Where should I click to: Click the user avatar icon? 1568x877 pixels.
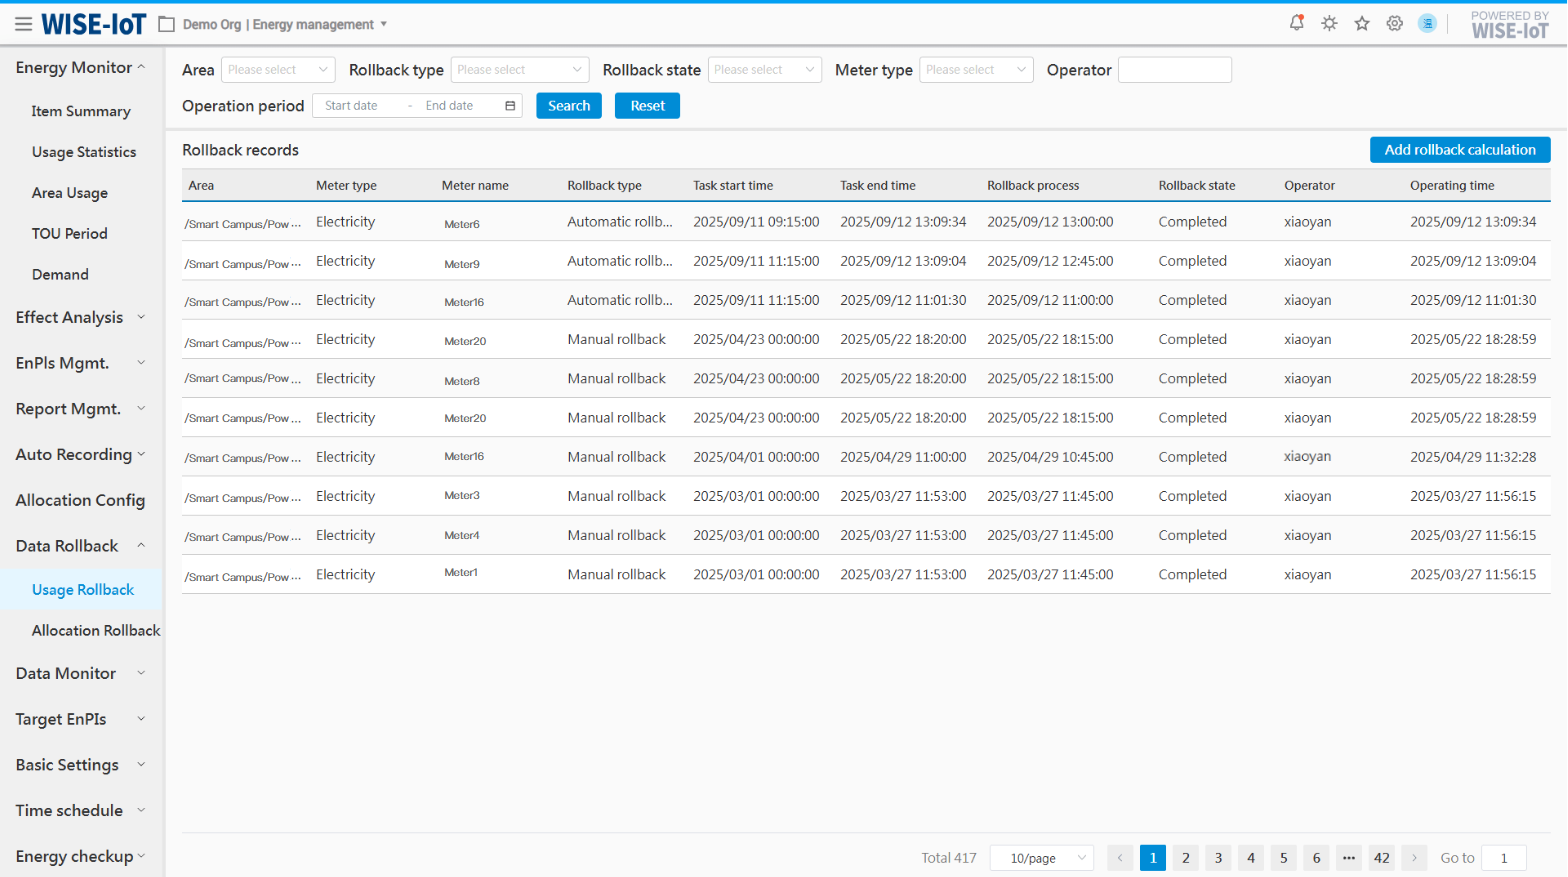pyautogui.click(x=1427, y=23)
